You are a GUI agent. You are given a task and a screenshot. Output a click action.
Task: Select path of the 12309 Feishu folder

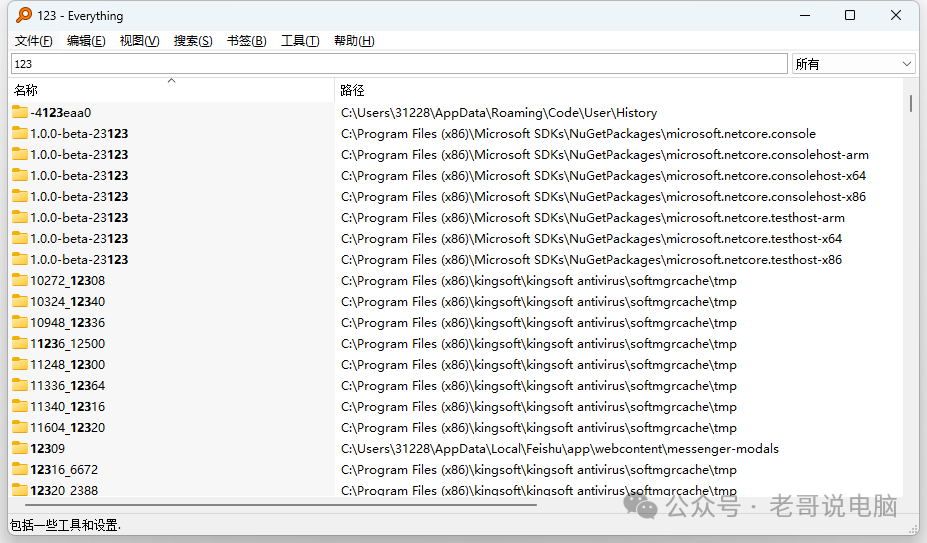[x=559, y=449]
